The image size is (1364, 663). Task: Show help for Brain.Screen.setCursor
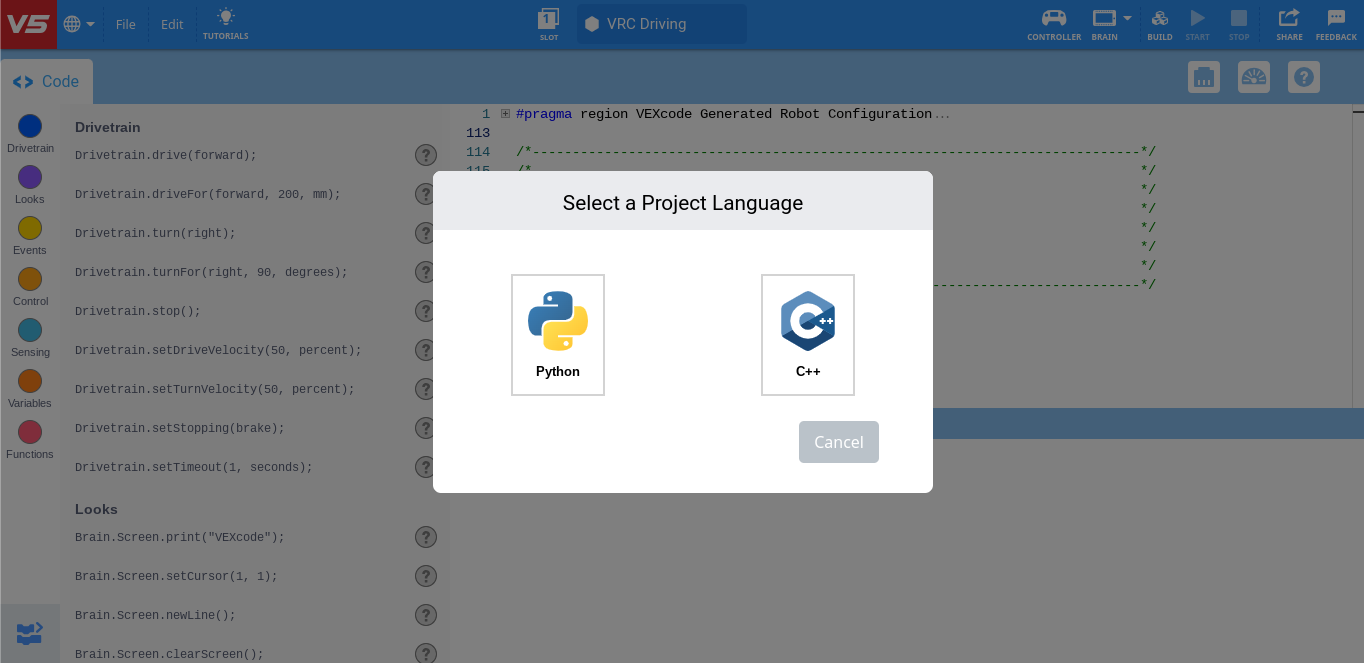coord(426,576)
